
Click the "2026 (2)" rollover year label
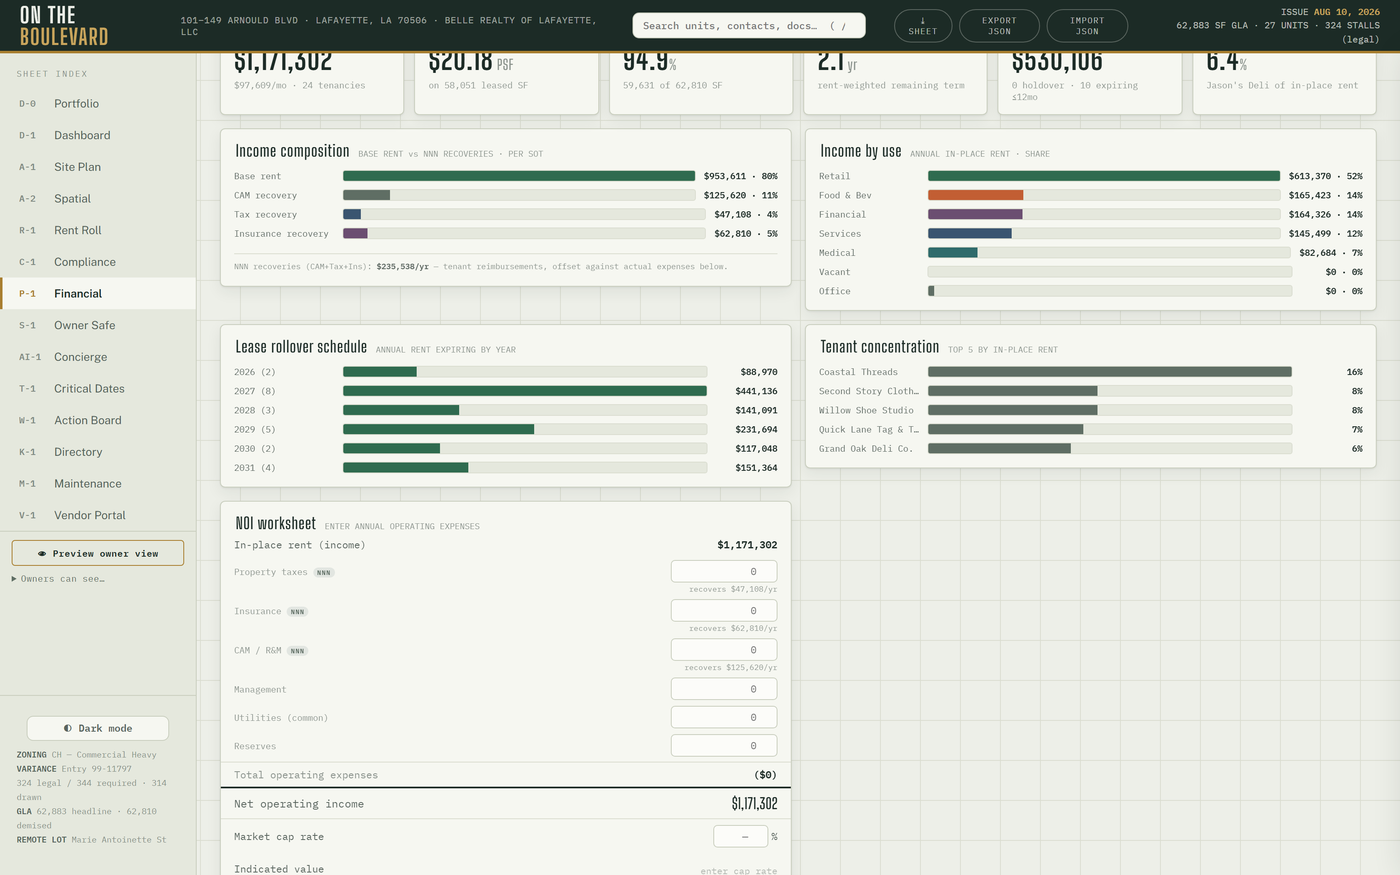(255, 372)
